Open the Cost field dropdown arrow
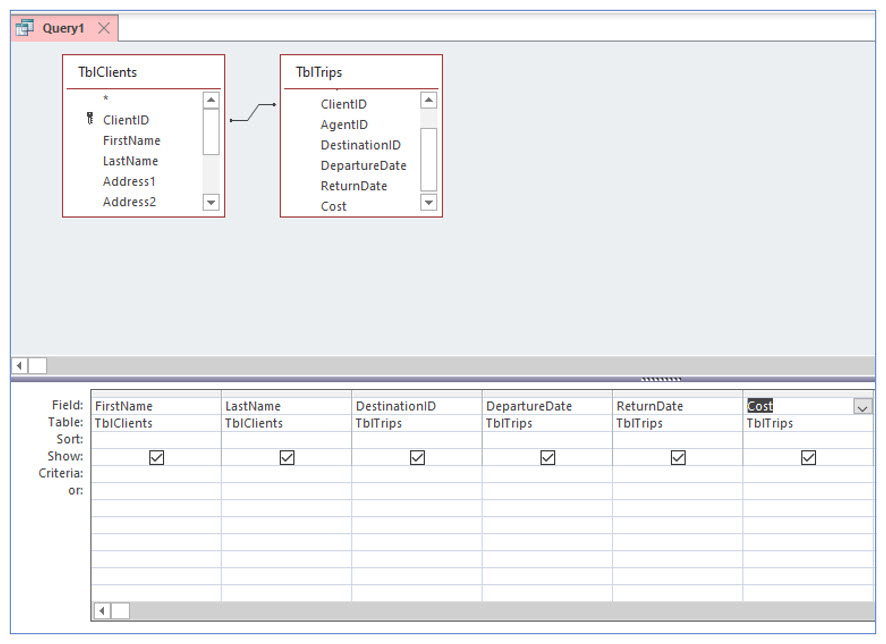The image size is (886, 644). coord(862,407)
